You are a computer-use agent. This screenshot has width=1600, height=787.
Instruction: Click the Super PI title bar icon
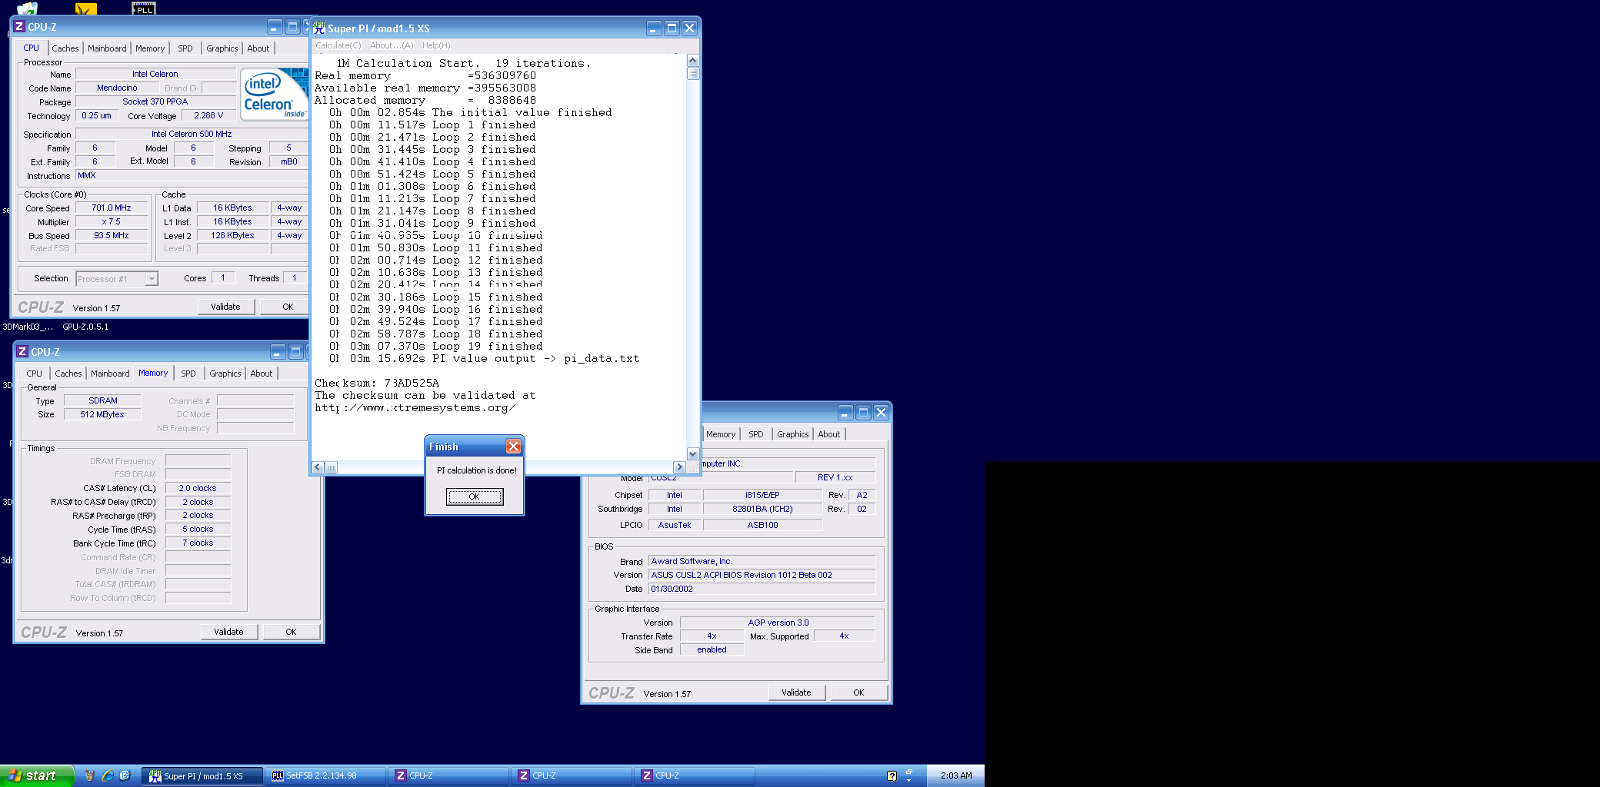(x=320, y=28)
